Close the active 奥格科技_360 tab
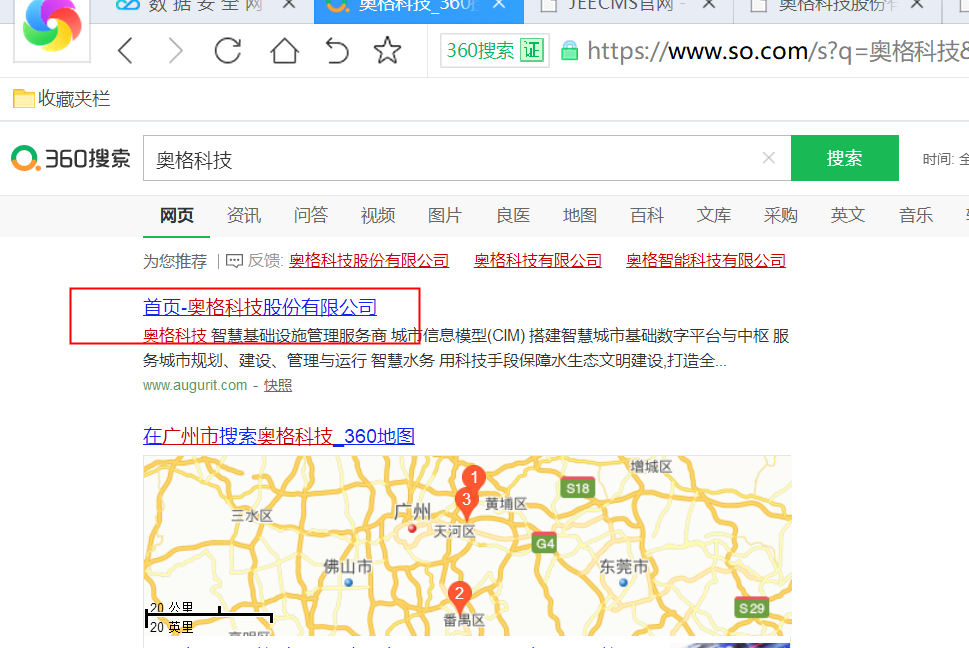969x648 pixels. (x=499, y=5)
